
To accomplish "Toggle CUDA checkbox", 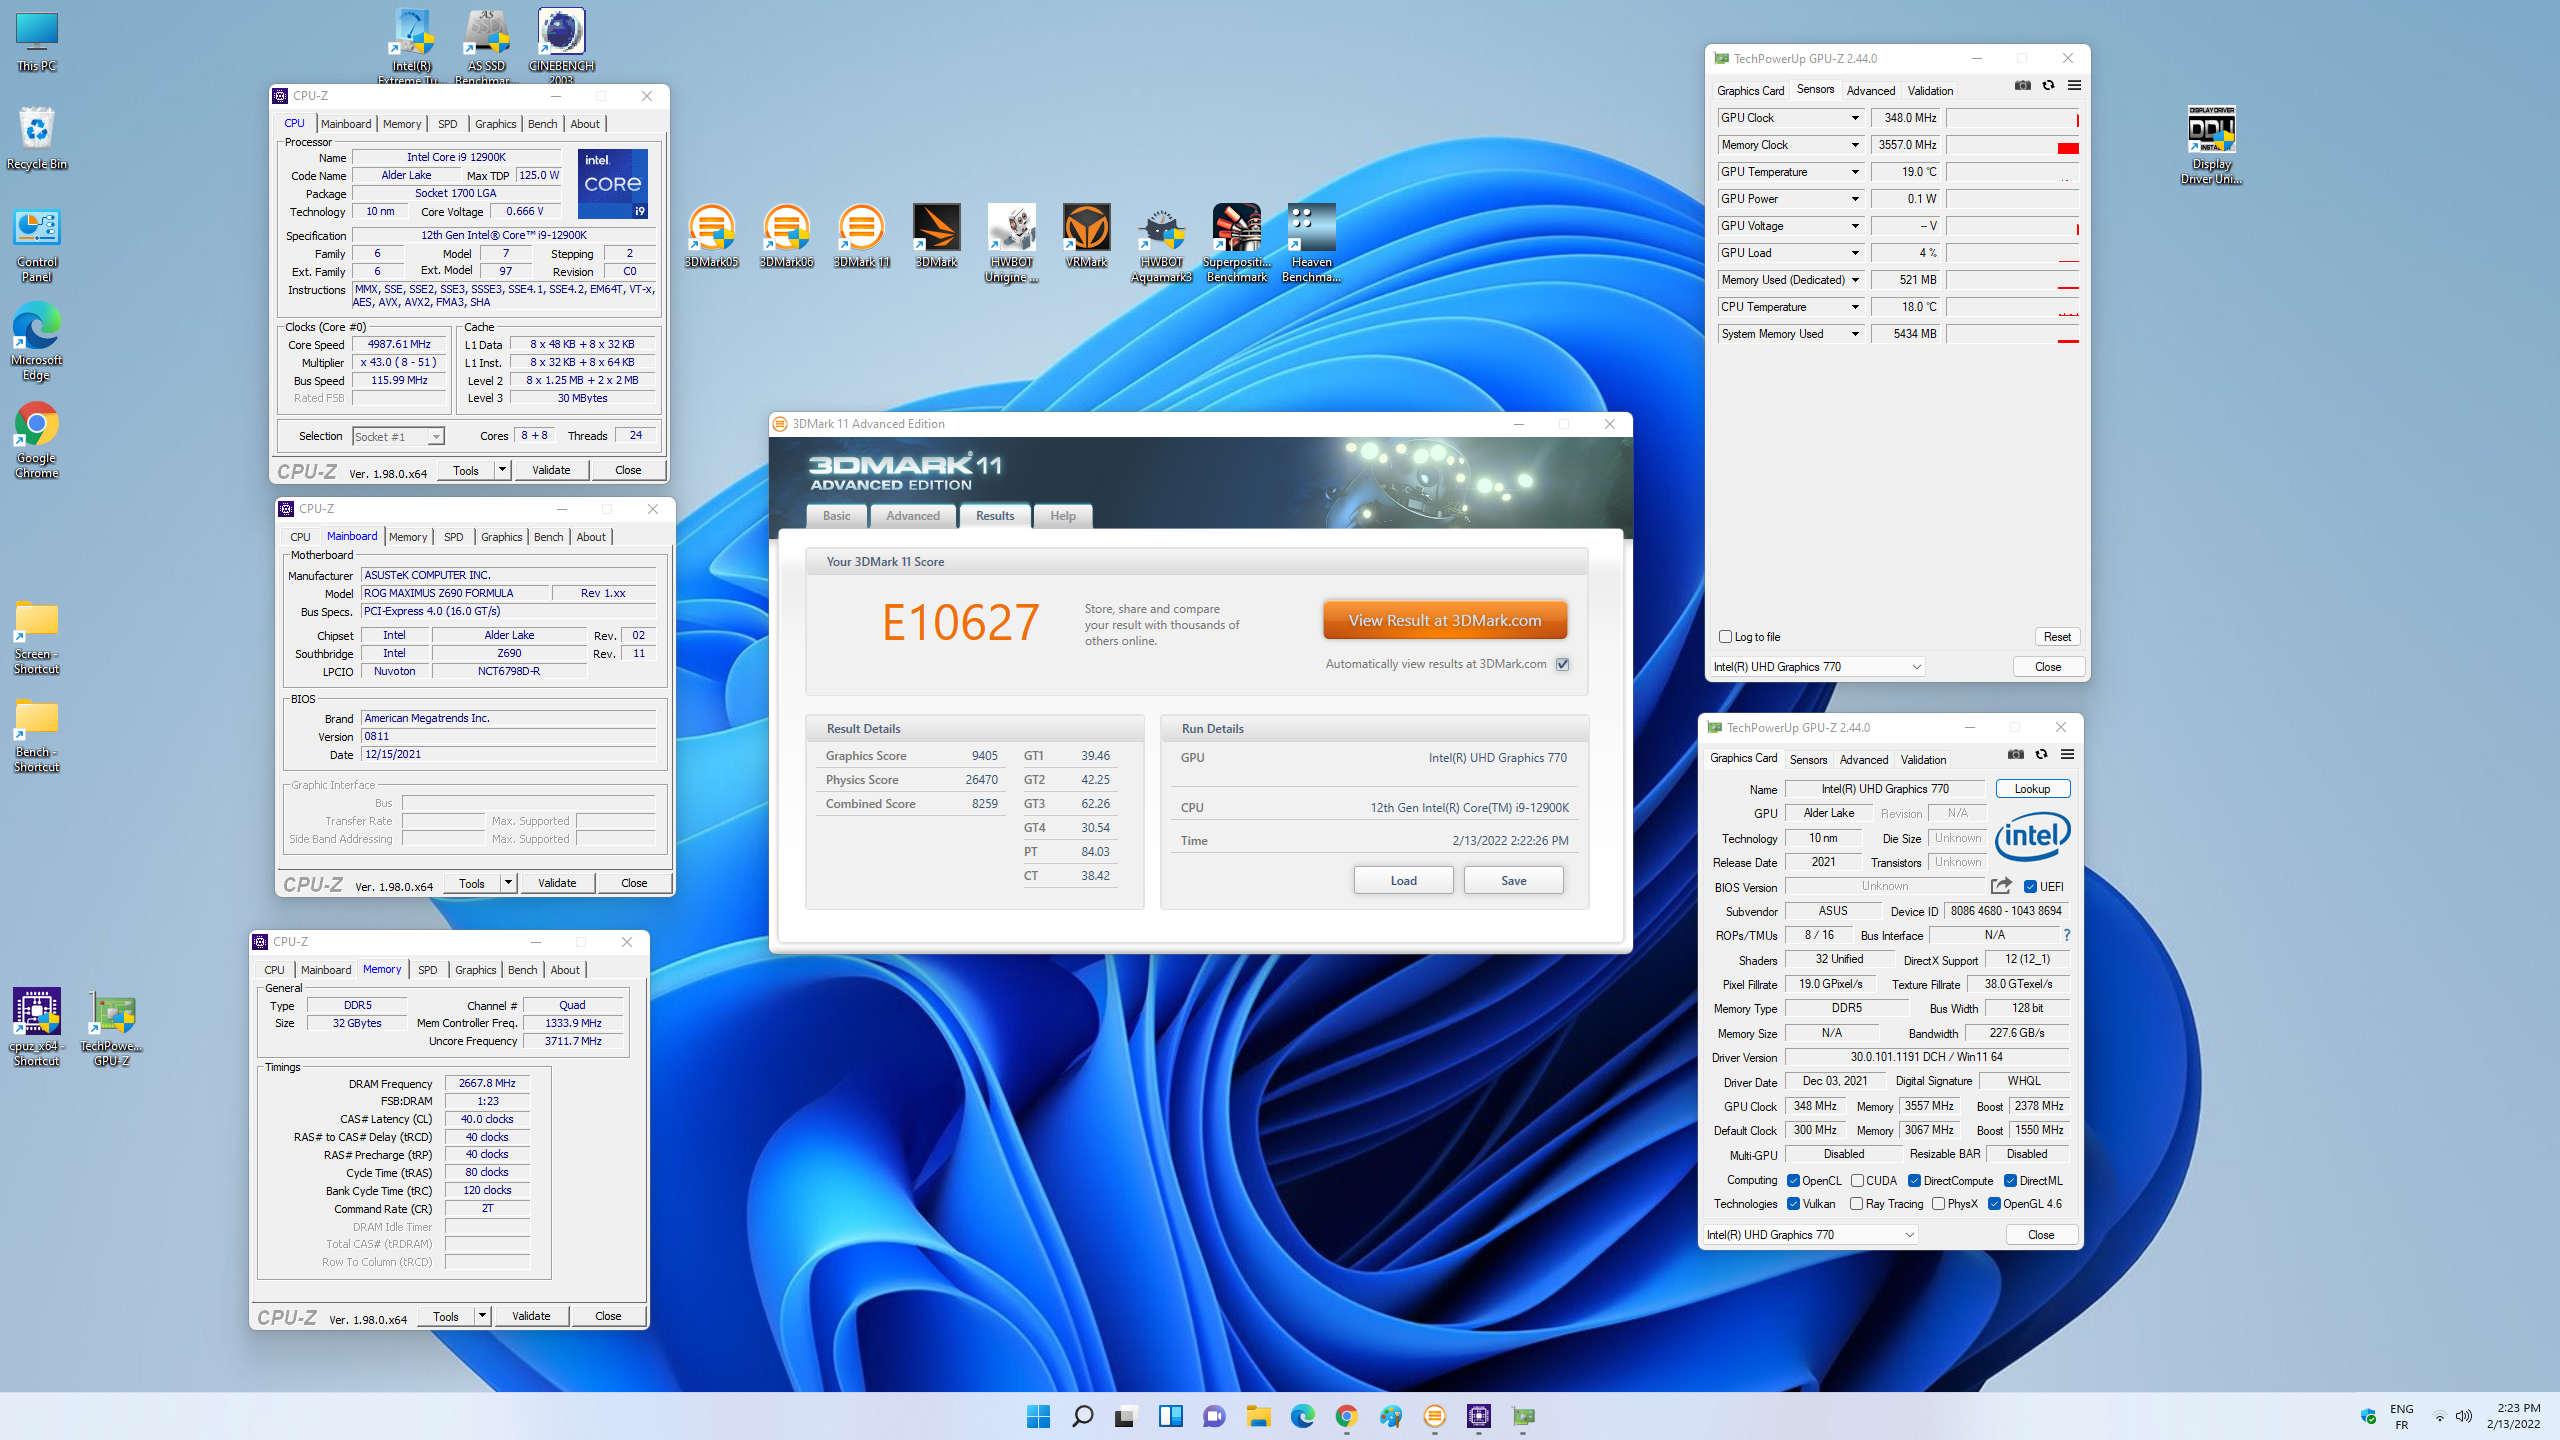I will 1857,1181.
